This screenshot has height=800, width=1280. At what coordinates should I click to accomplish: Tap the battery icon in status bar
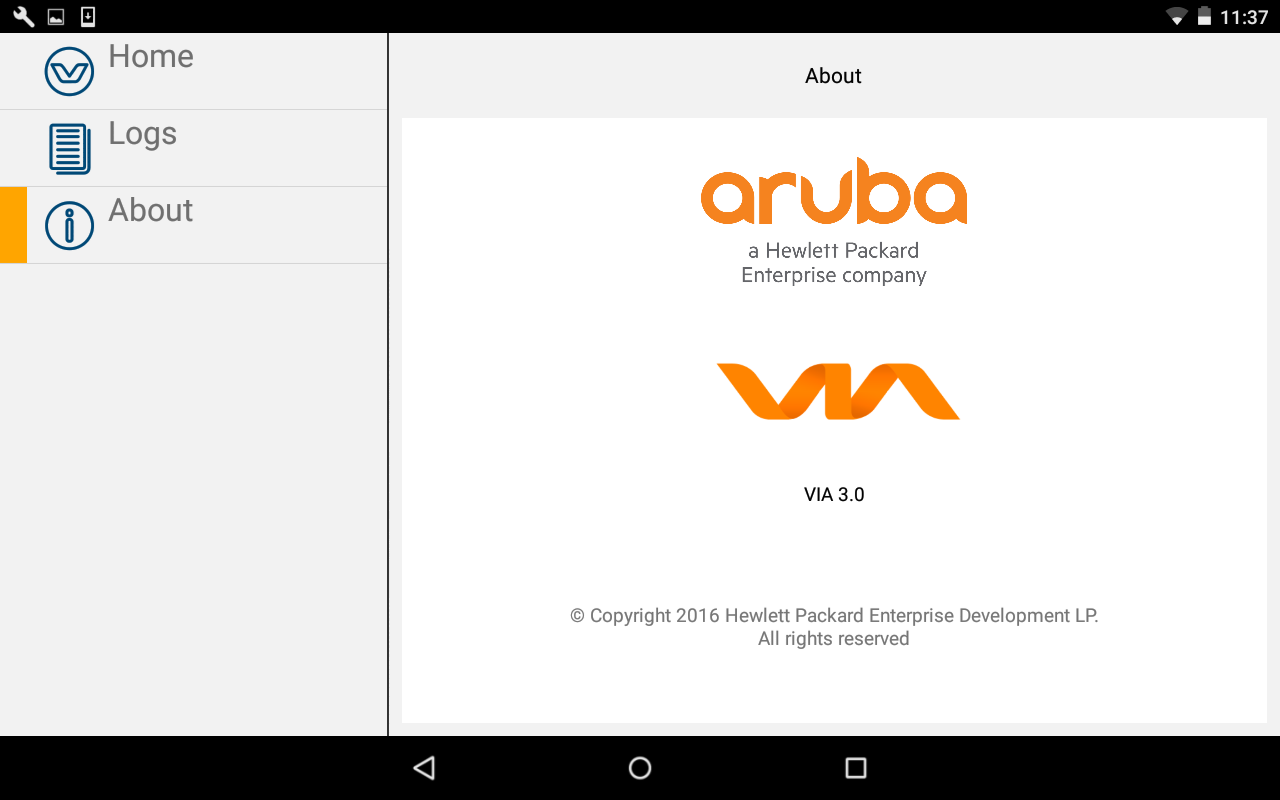coord(1204,16)
